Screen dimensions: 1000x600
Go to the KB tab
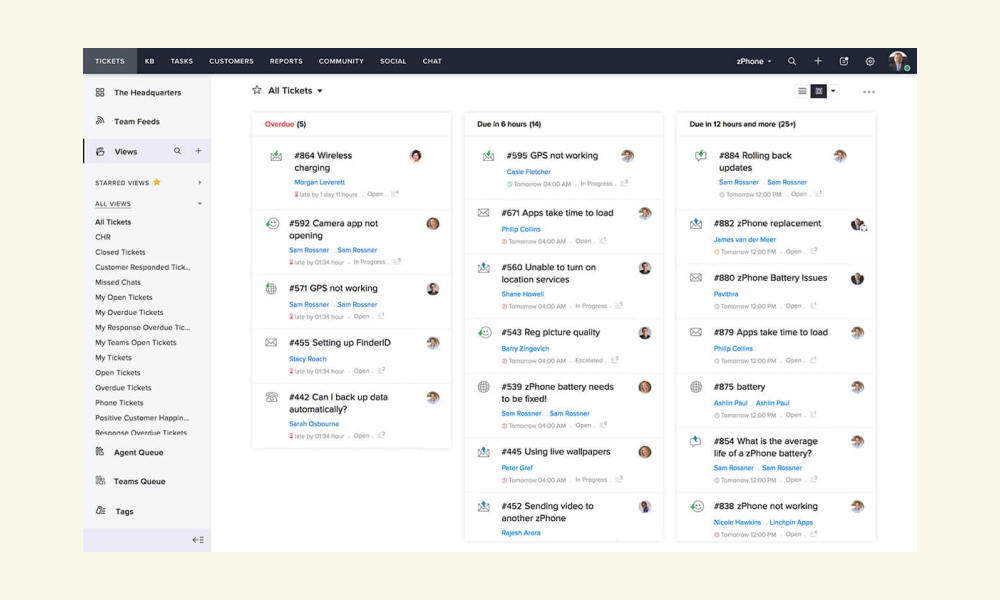[149, 61]
